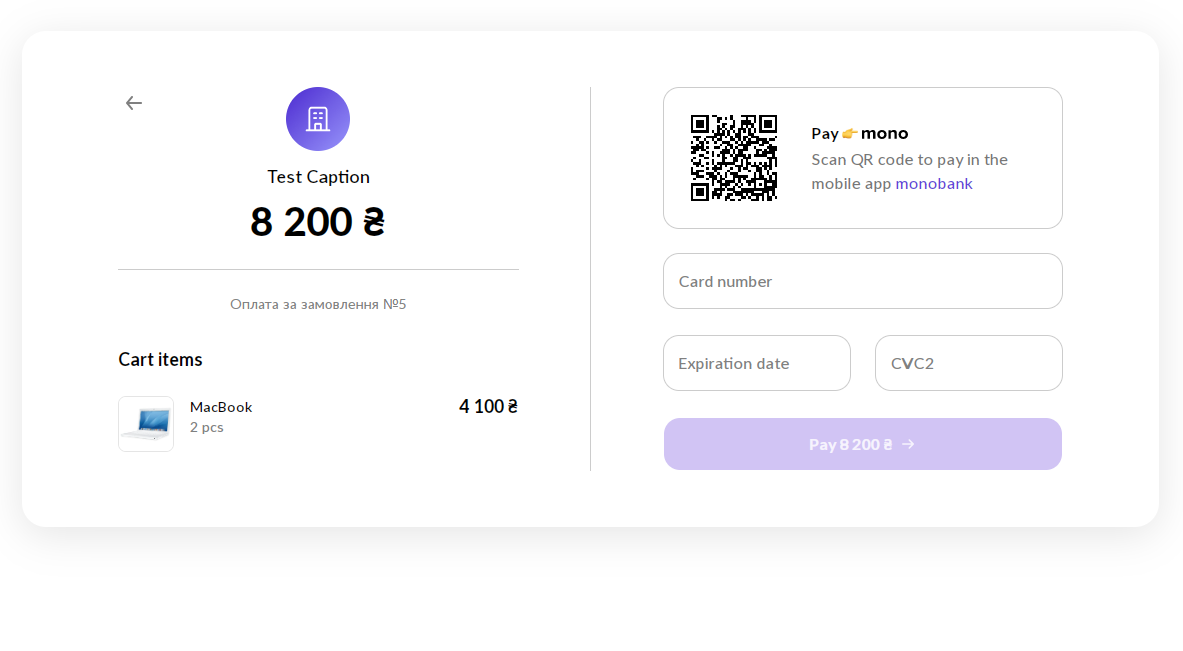Click the pointing hand emoji in Pay mono
The image size is (1183, 651).
click(x=850, y=134)
